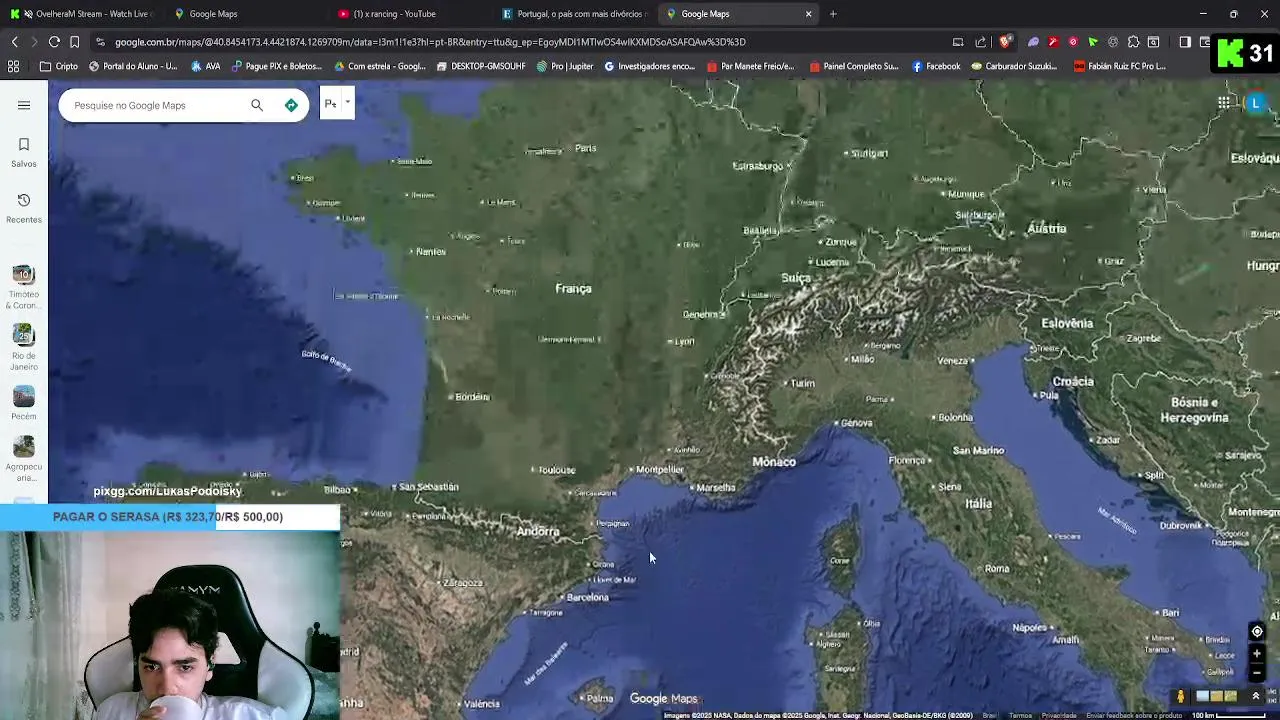Click the Roma city label

point(997,568)
